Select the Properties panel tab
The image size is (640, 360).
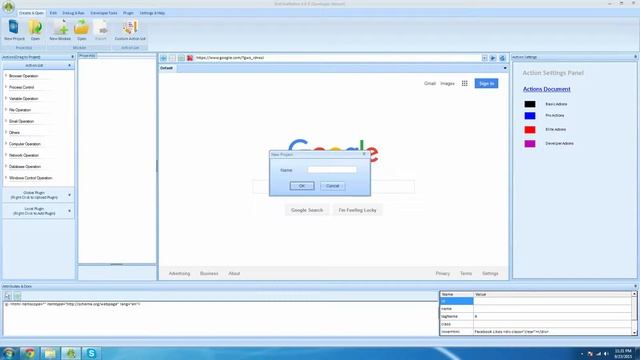click(x=87, y=56)
